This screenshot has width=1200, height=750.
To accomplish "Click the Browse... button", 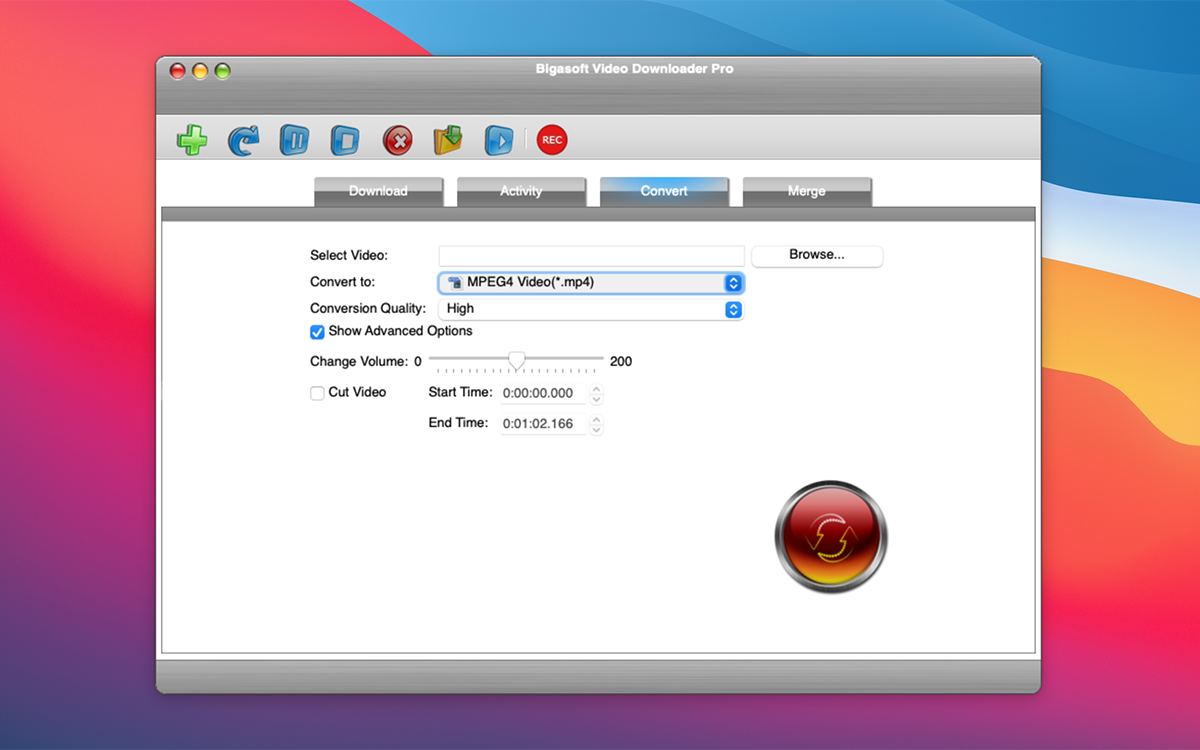I will pyautogui.click(x=817, y=255).
